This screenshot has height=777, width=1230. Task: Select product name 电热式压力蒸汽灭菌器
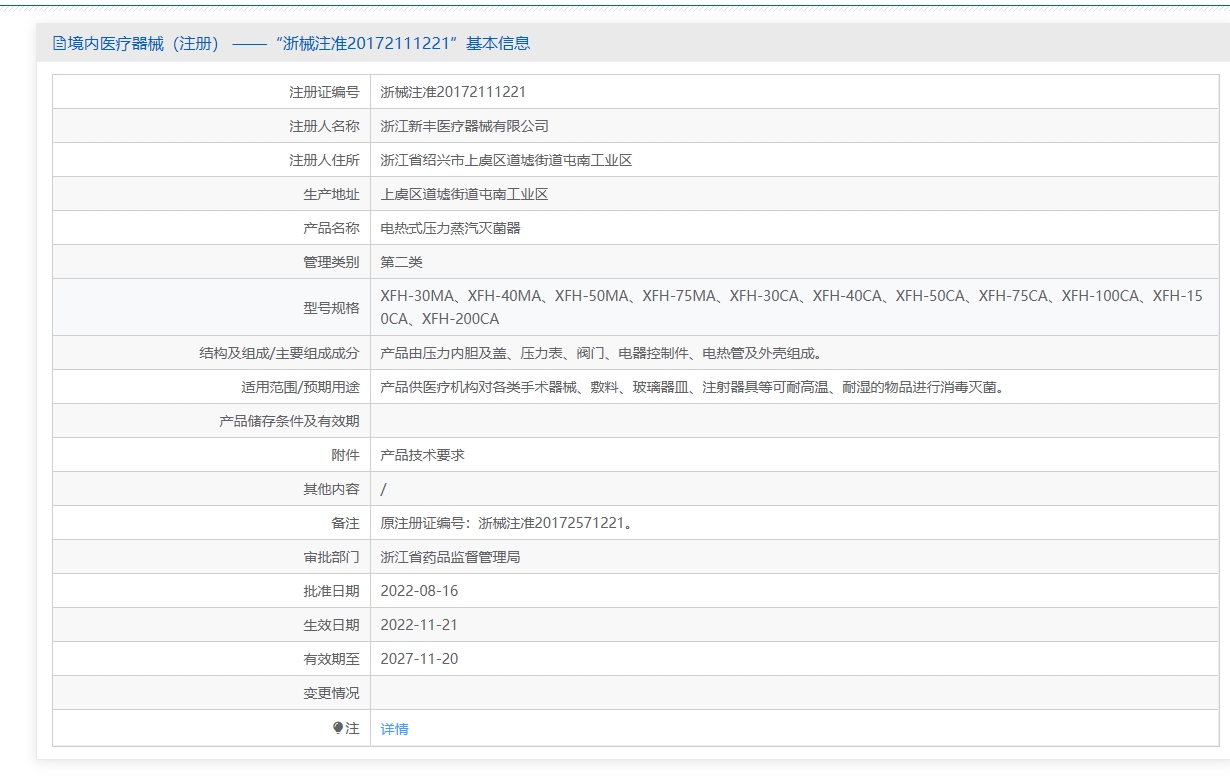[x=450, y=228]
